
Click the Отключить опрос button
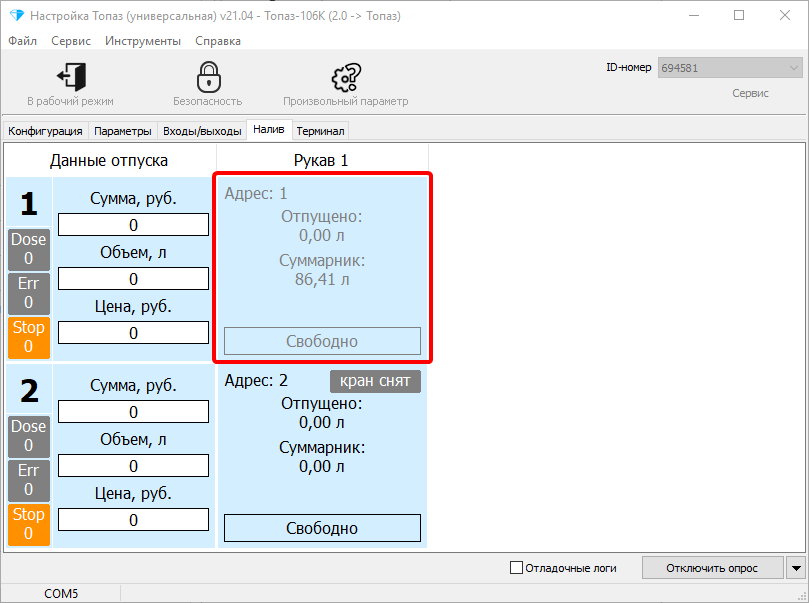(712, 568)
